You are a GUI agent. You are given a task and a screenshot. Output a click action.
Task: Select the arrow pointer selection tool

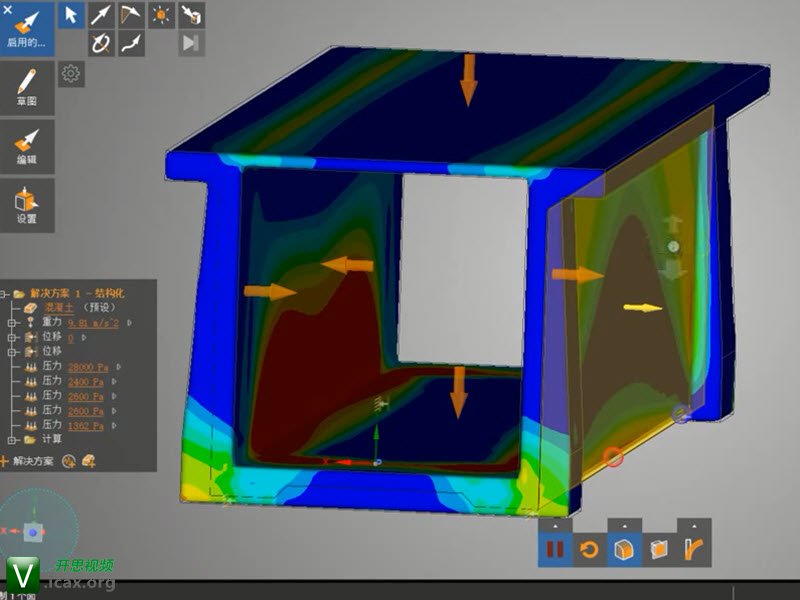point(71,14)
